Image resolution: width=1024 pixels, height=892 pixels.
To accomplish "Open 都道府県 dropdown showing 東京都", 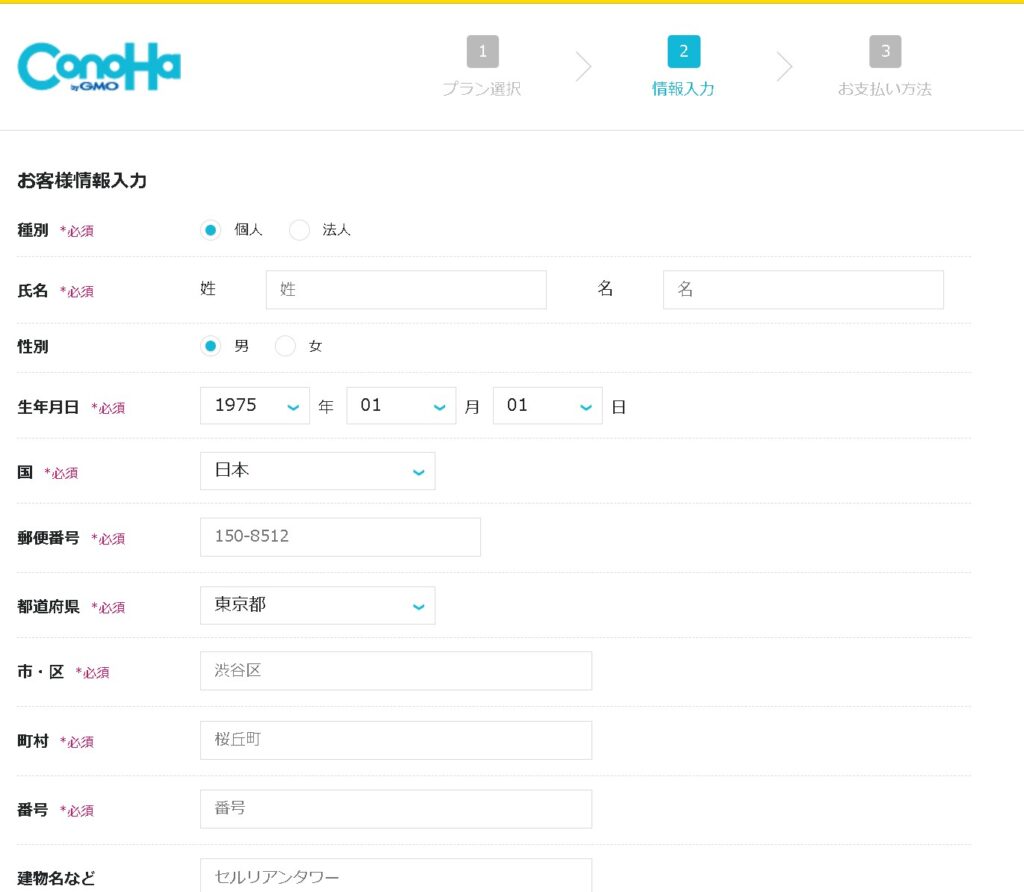I will coord(317,605).
